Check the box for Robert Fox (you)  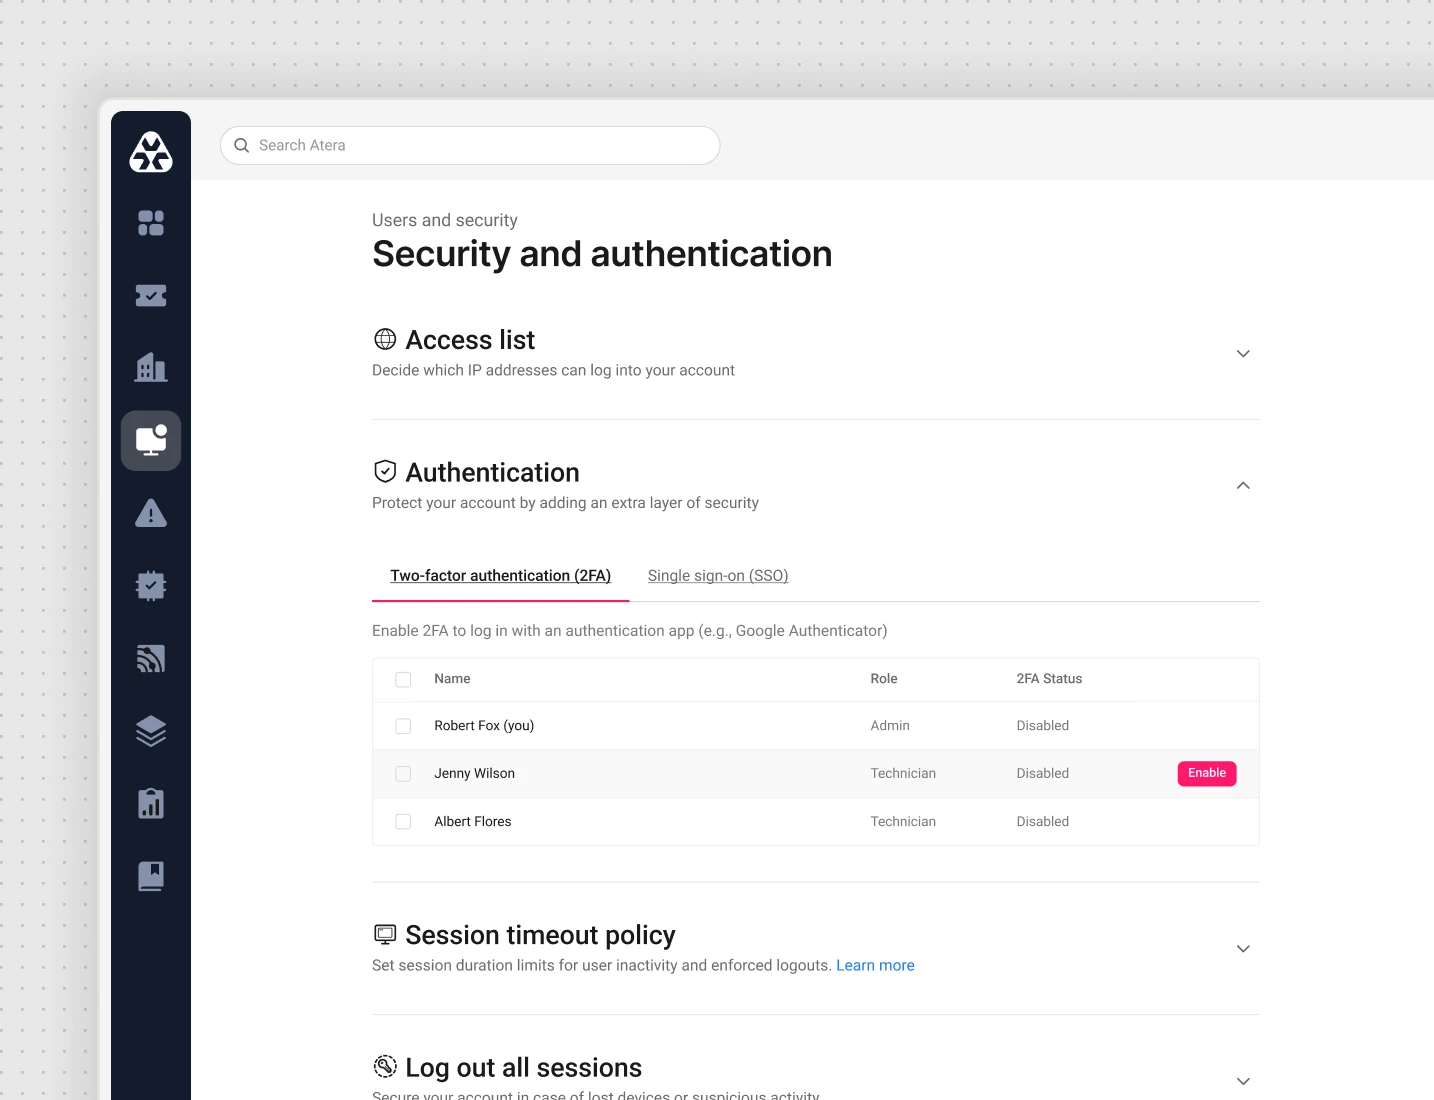[403, 726]
